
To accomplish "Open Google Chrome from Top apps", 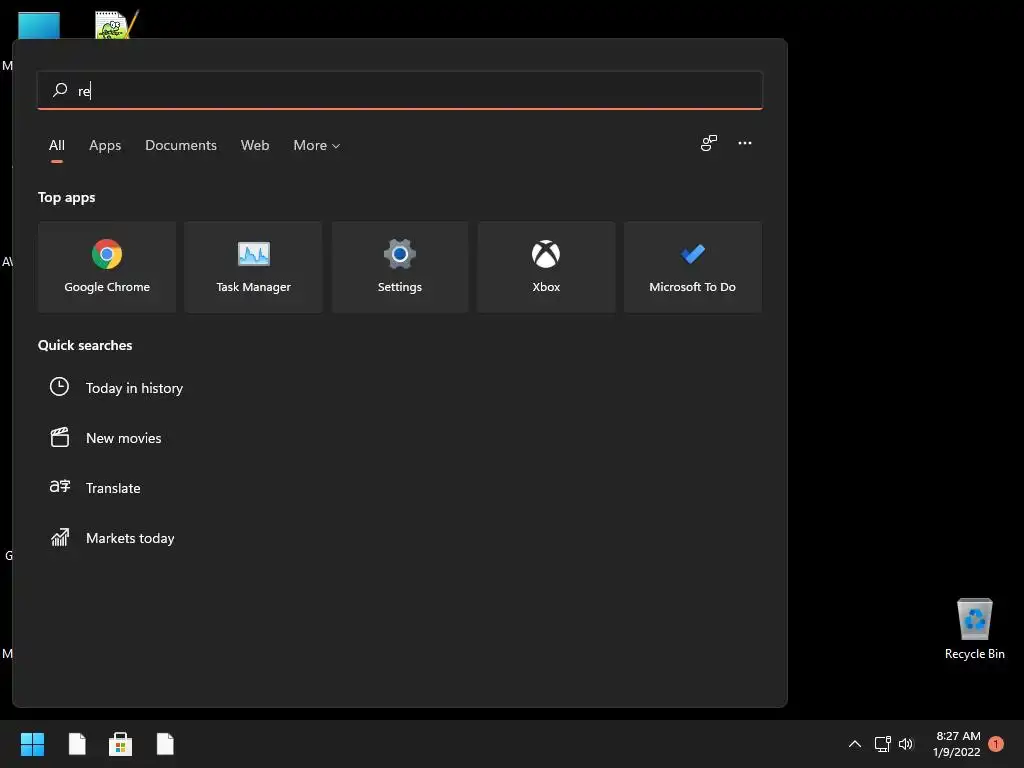I will [x=107, y=266].
